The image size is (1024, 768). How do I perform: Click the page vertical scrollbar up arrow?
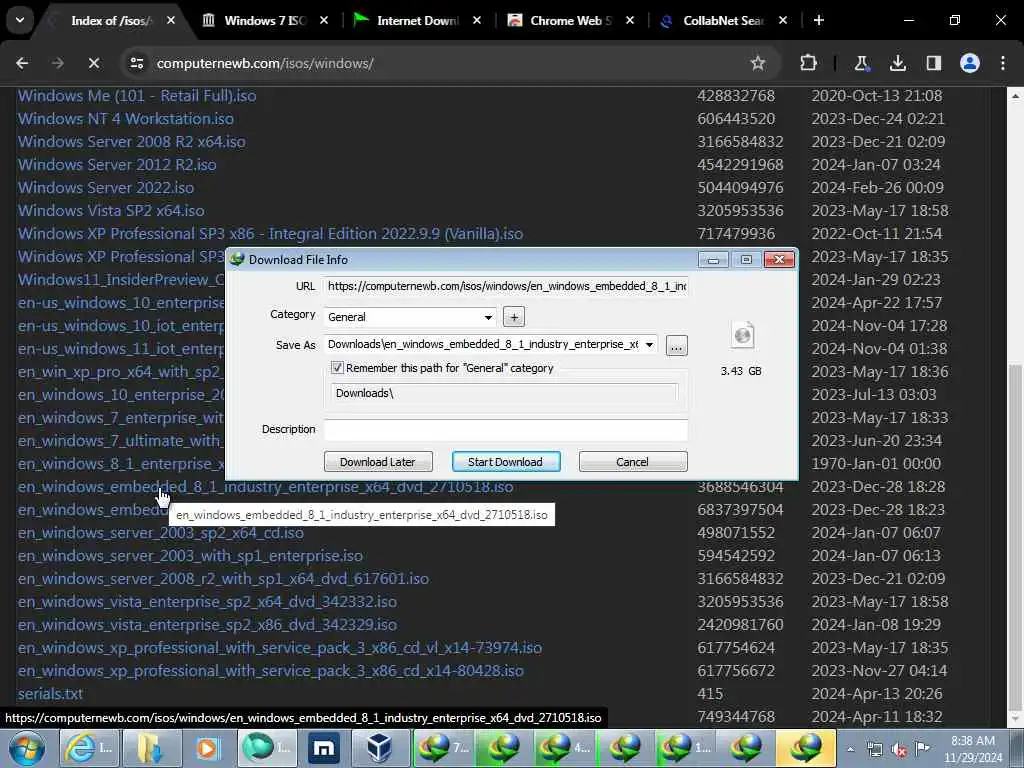[1015, 95]
